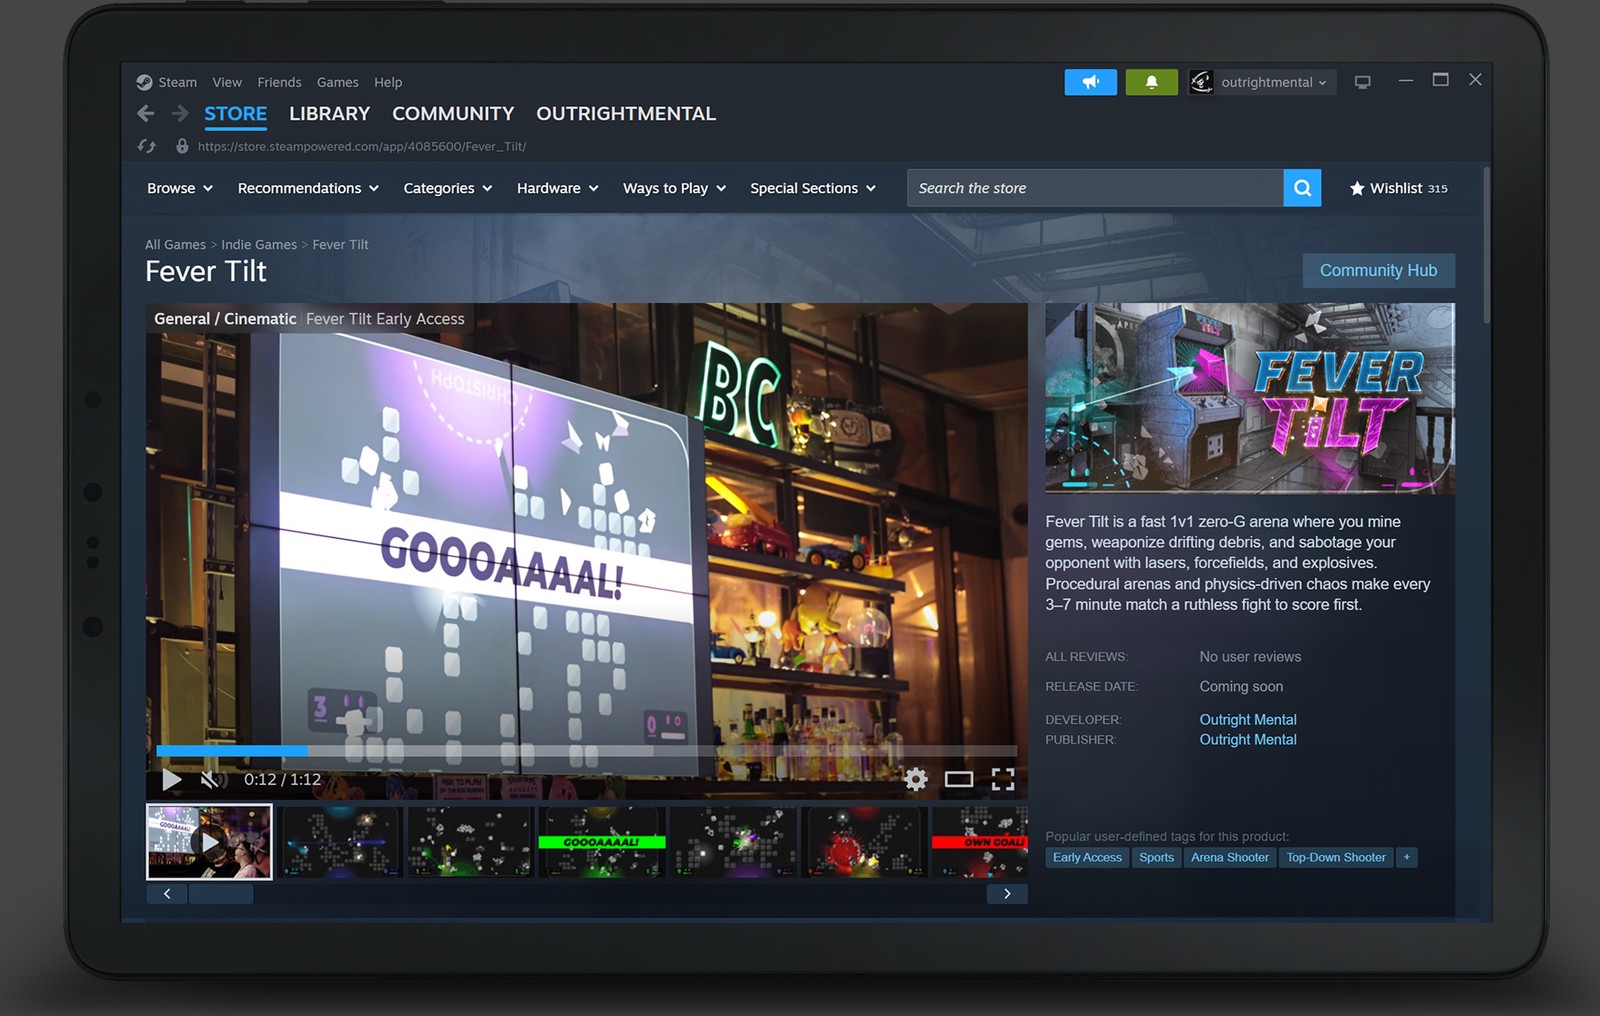Screen dimensions: 1600x1016
Task: Open announcements via the megaphone icon
Action: pos(1090,82)
